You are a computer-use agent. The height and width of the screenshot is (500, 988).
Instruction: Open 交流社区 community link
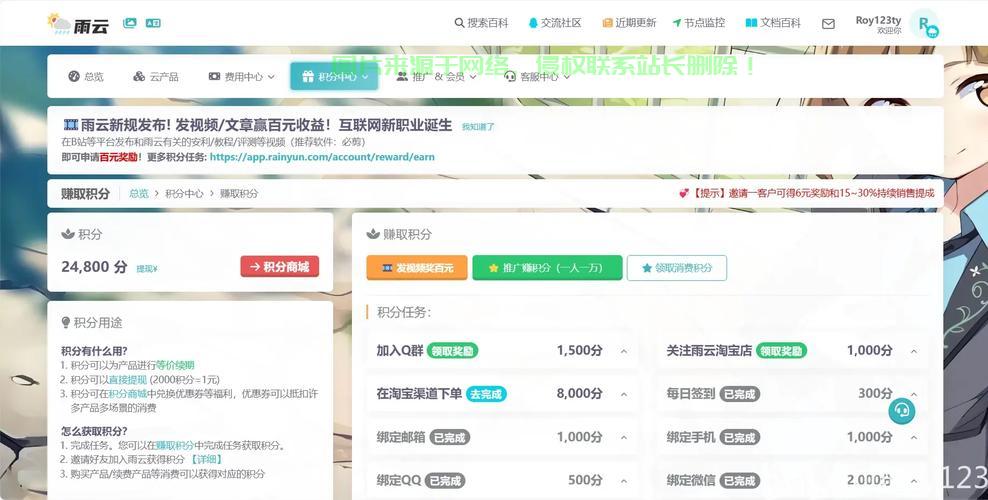click(554, 23)
